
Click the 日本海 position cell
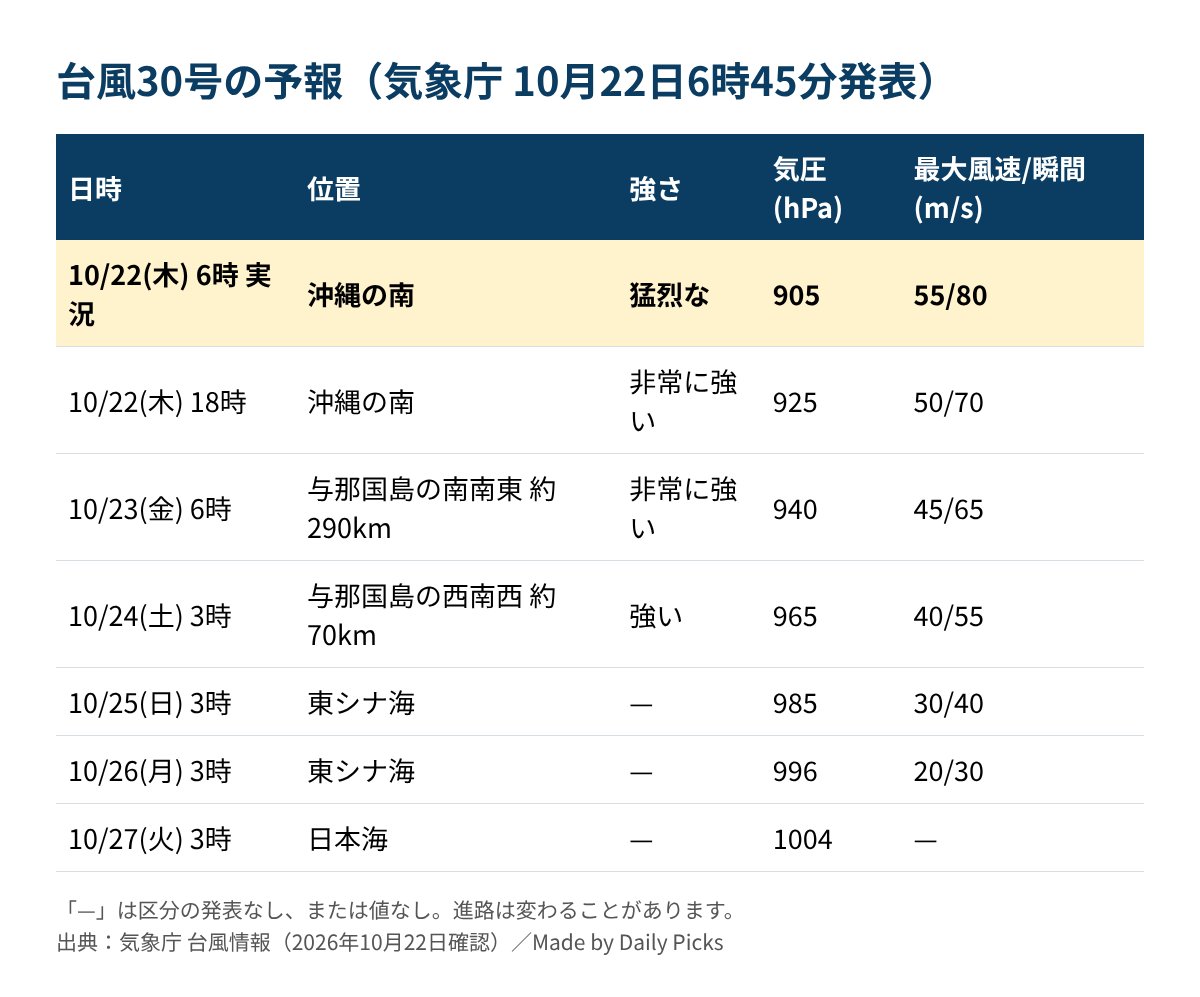(348, 838)
